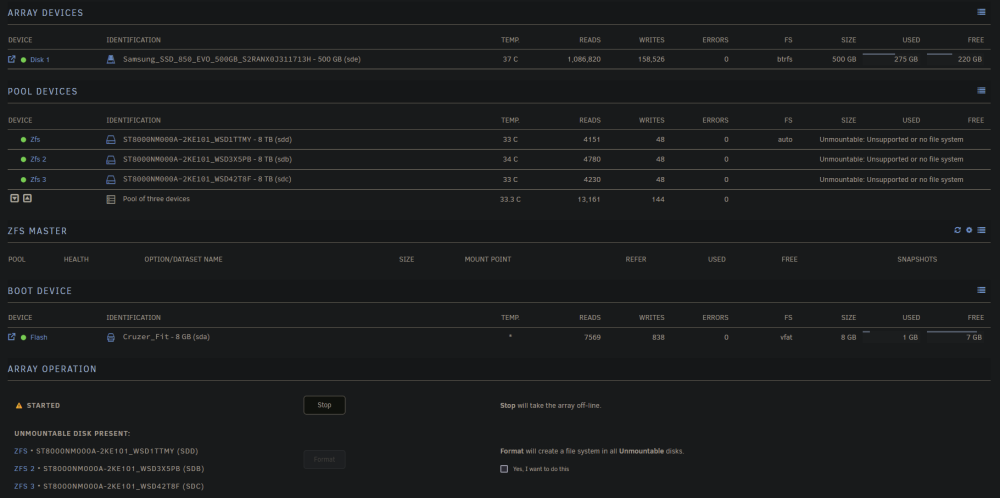Open Disk 1 share browse icon
This screenshot has height=498, width=1000.
(11, 59)
